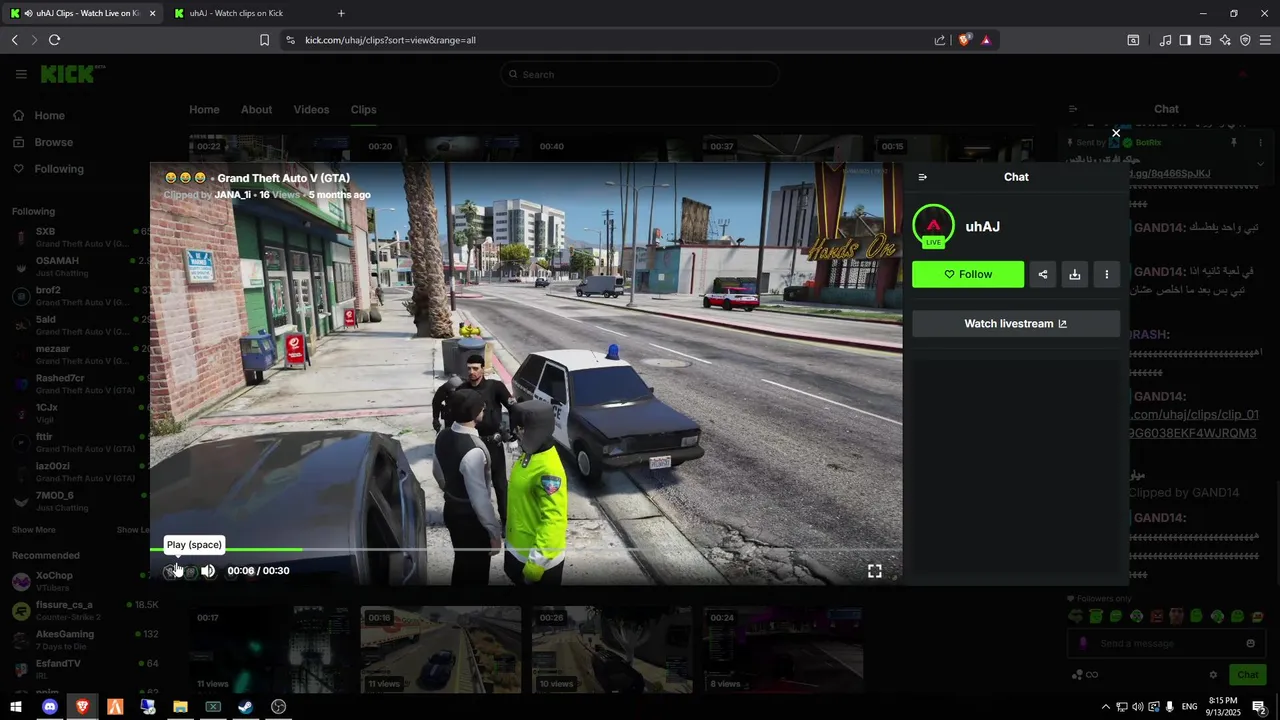Open OBS Studio from taskbar

click(x=278, y=707)
